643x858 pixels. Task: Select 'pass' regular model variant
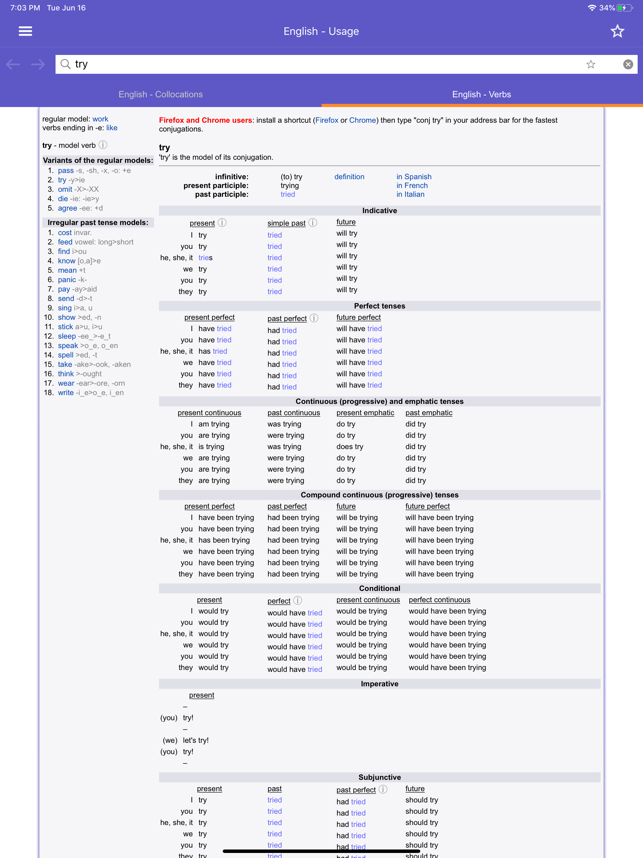click(x=66, y=170)
